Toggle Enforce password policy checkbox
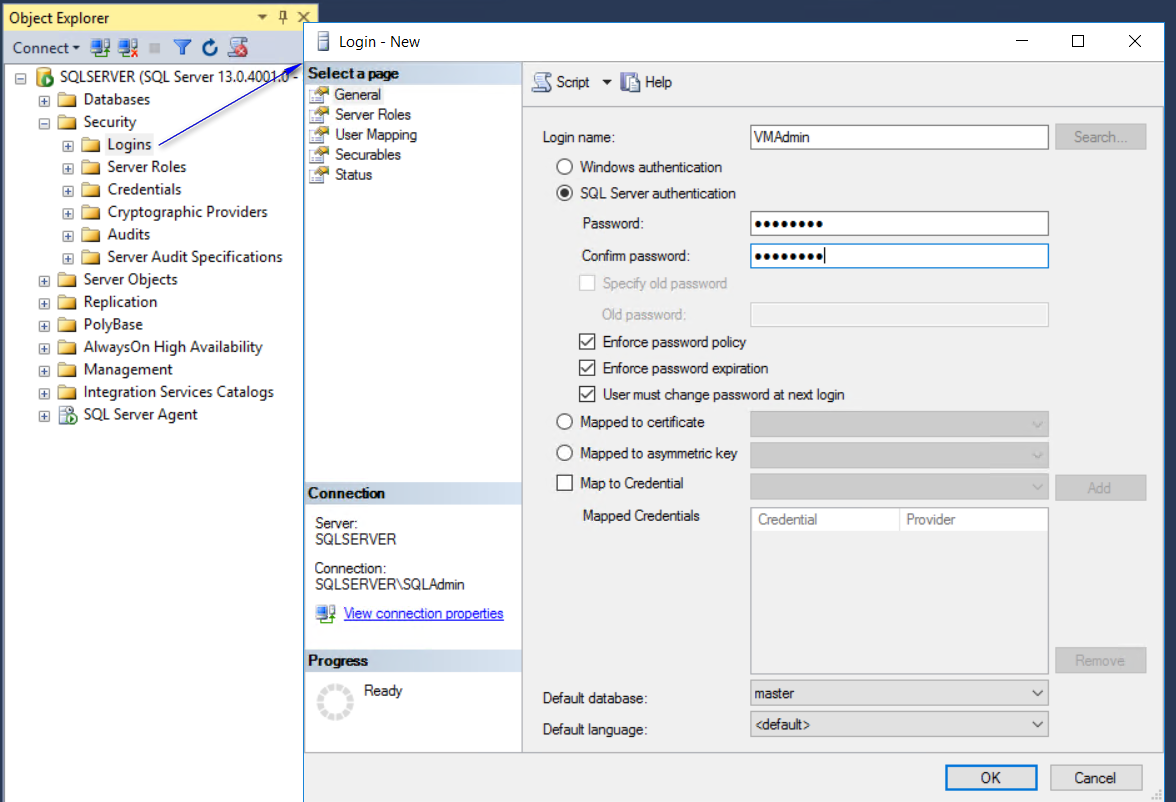 tap(587, 342)
